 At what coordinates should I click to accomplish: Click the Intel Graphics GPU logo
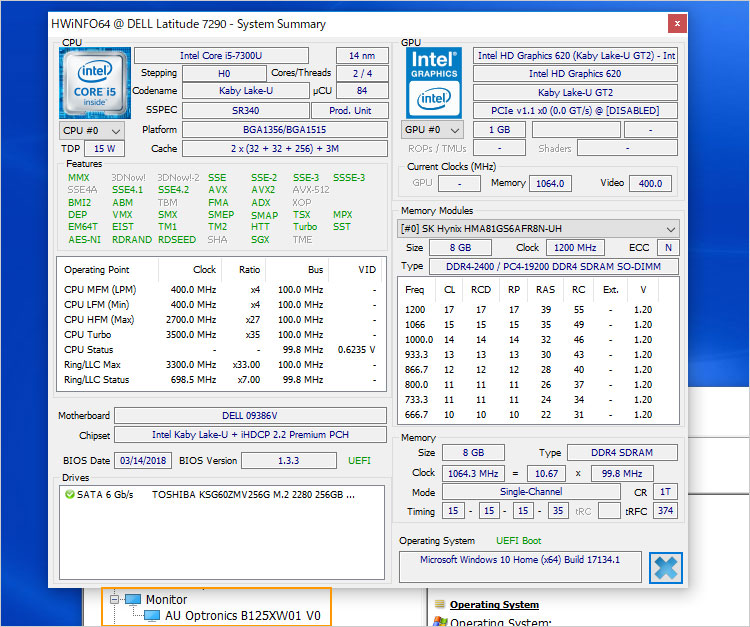tap(434, 82)
